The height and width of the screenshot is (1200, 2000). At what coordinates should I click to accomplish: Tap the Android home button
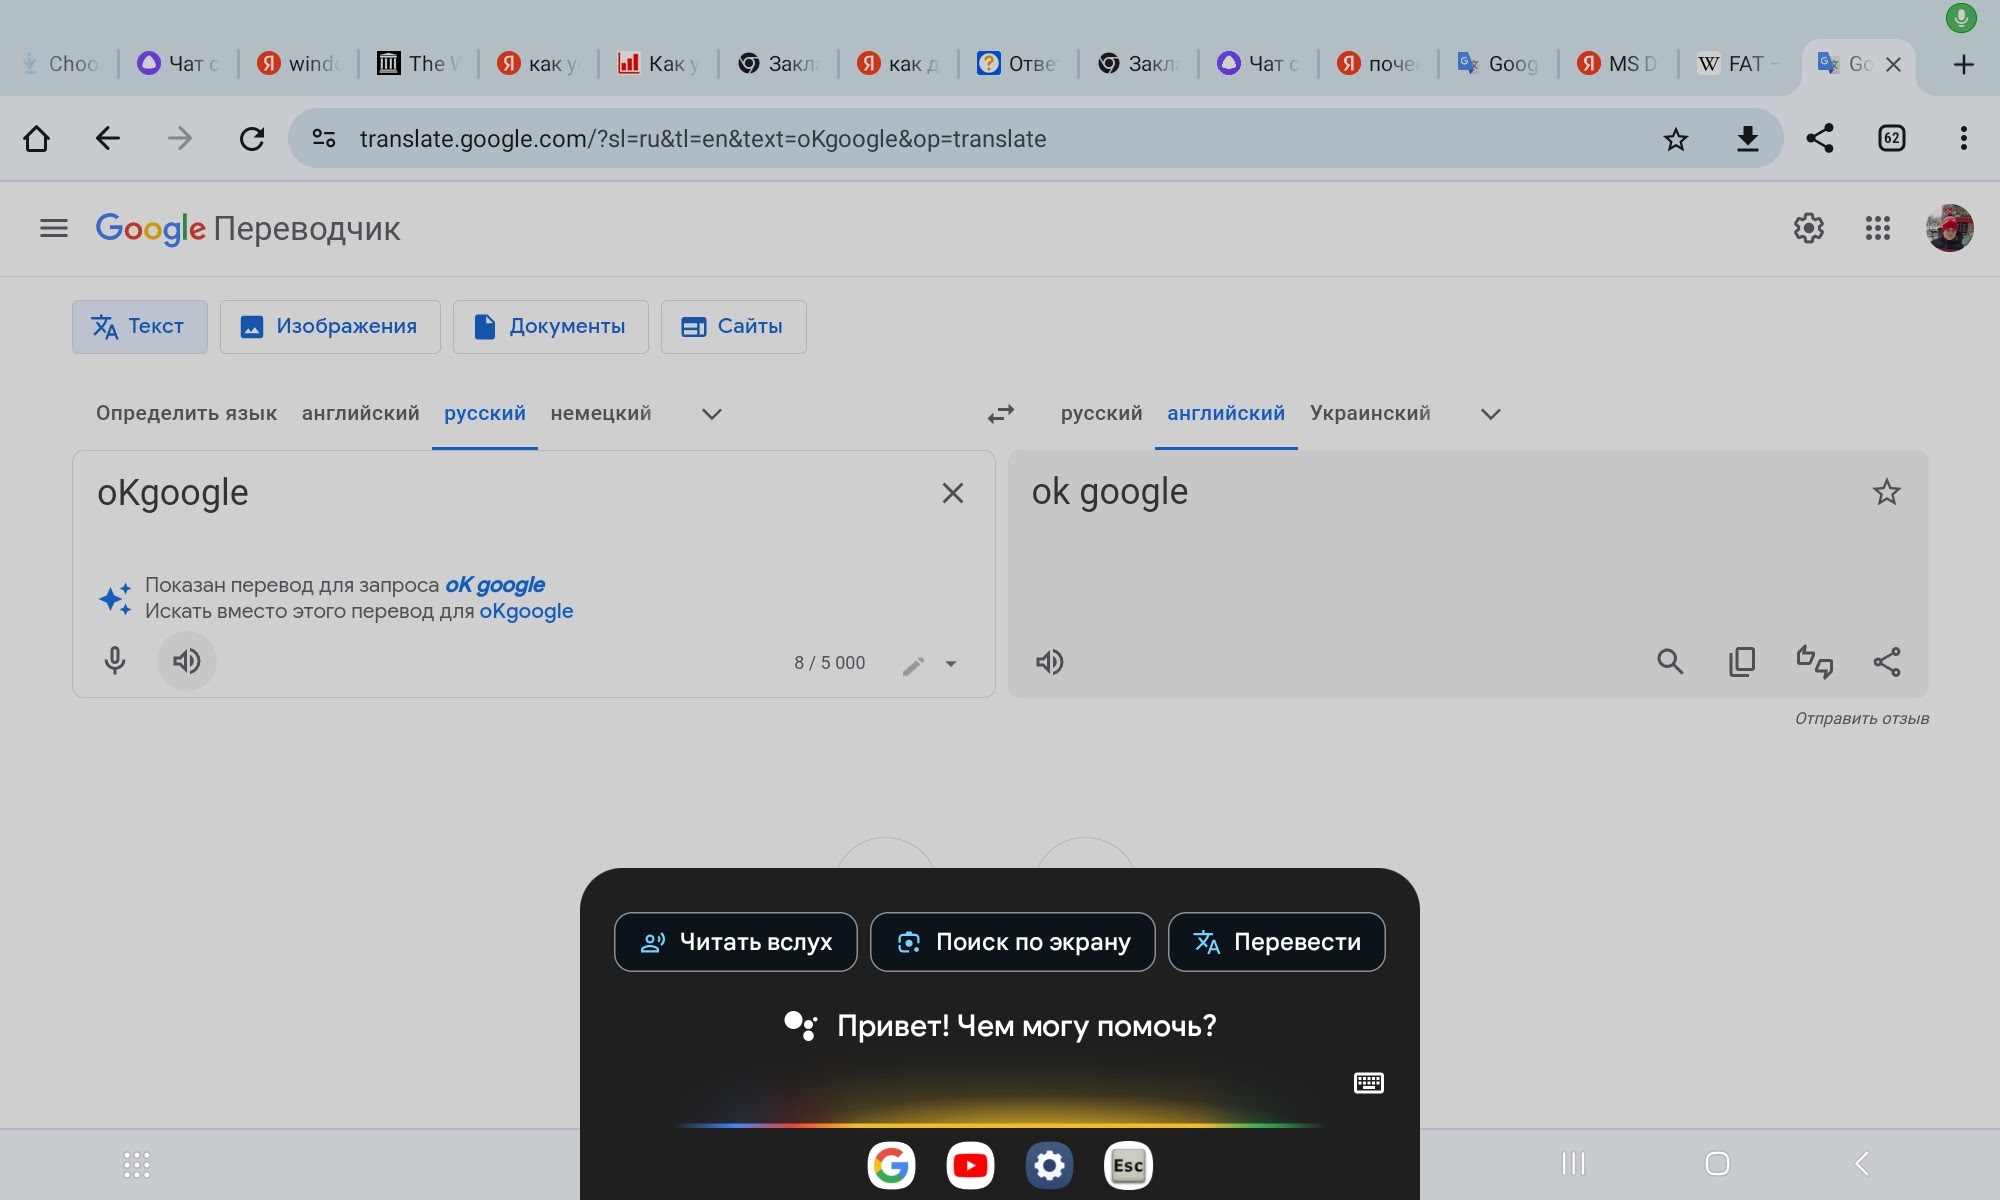tap(1717, 1163)
